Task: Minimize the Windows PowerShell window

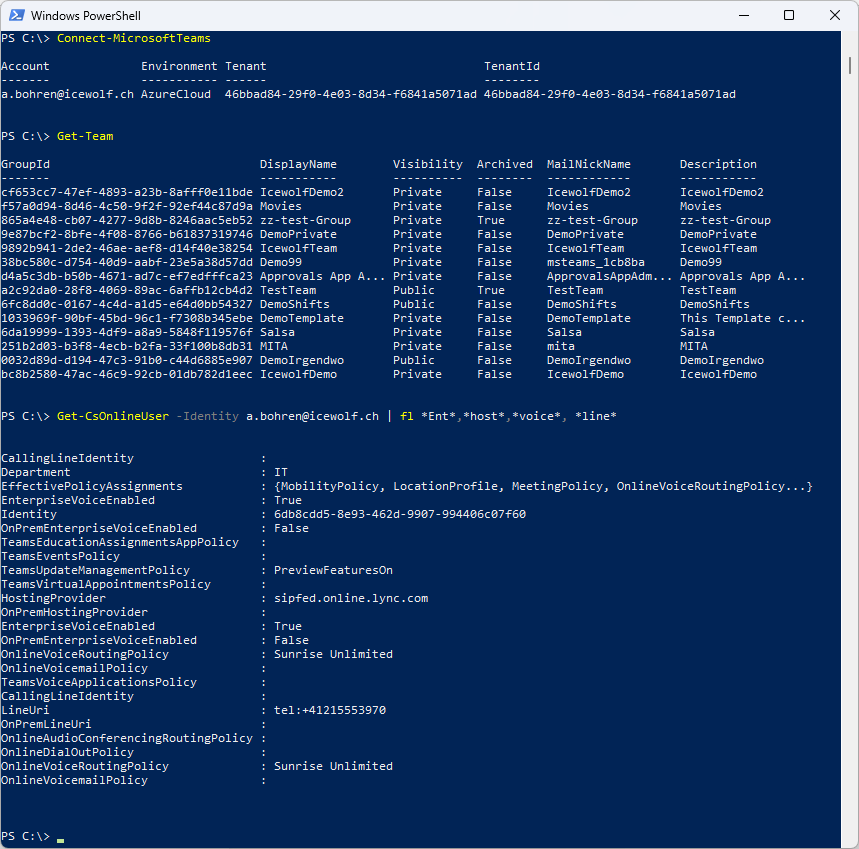Action: pyautogui.click(x=742, y=16)
